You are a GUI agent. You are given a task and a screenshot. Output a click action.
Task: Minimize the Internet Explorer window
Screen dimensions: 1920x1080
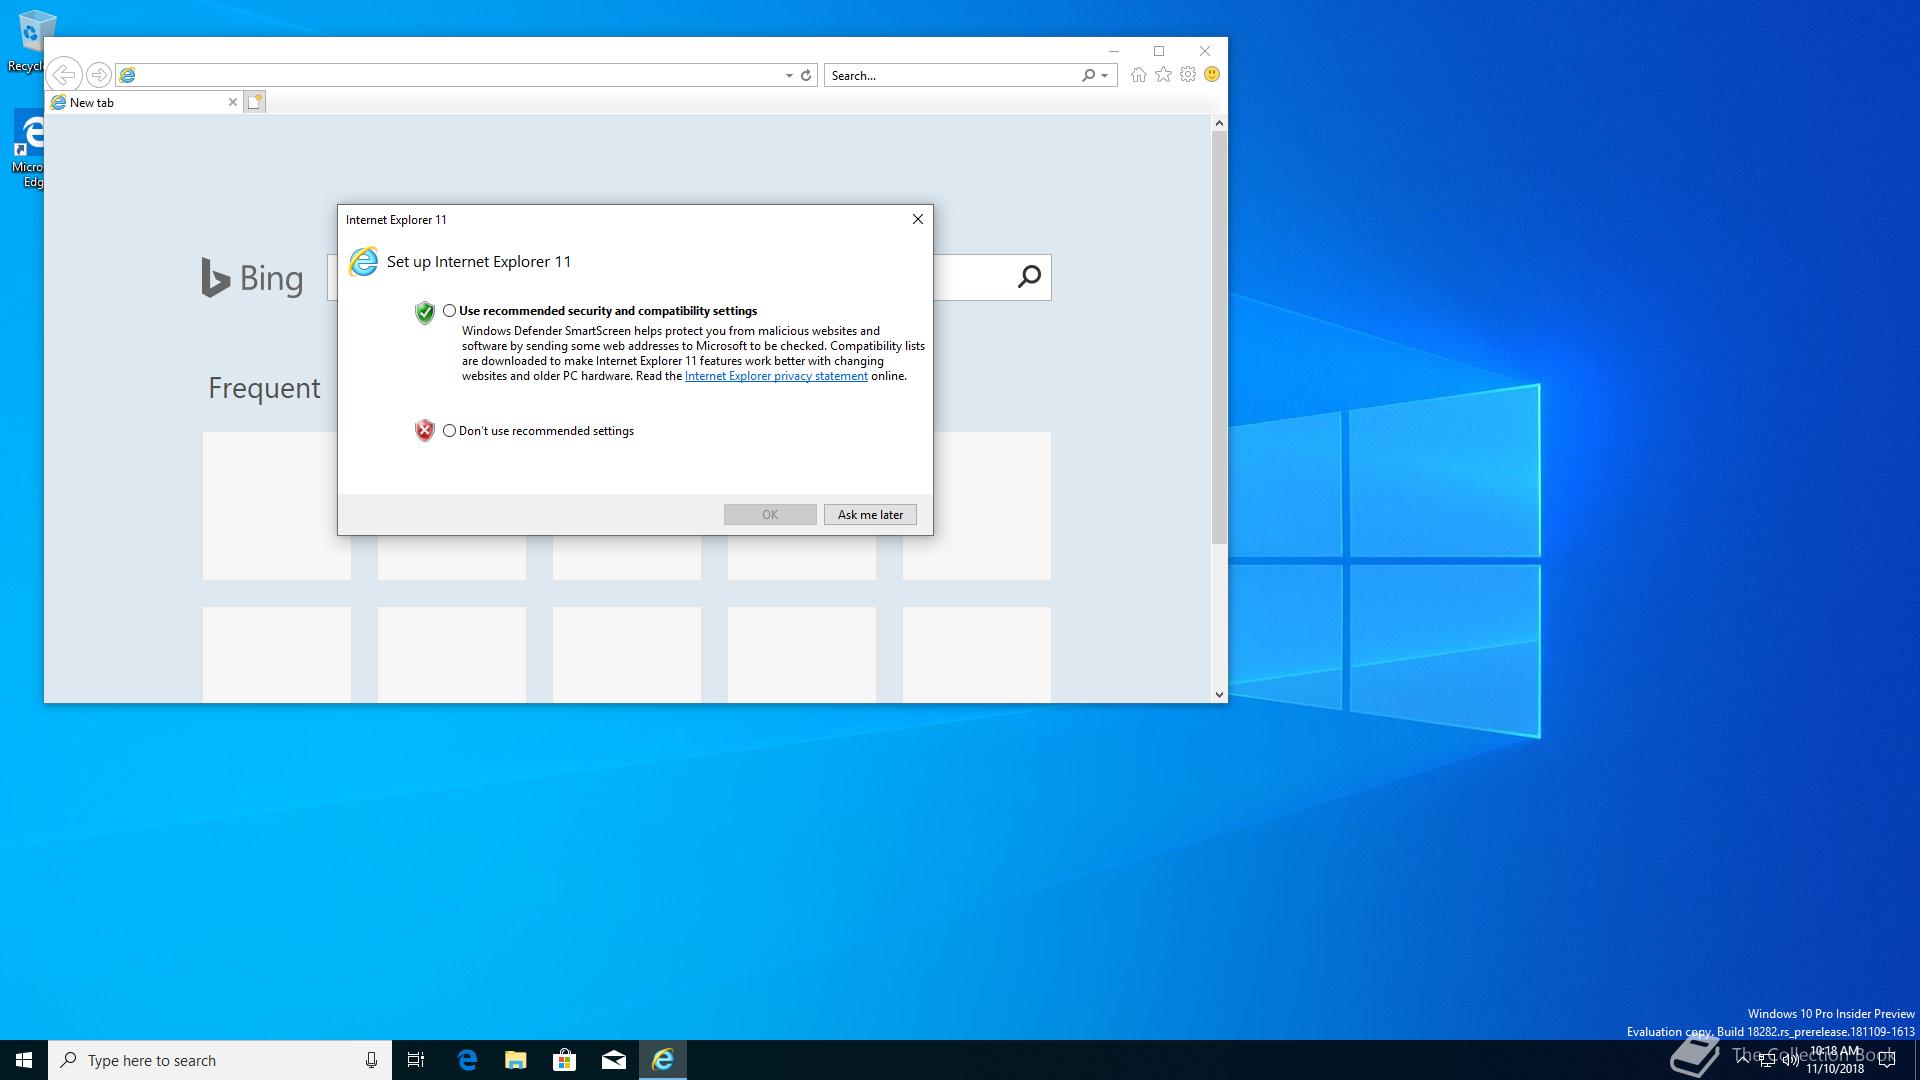pyautogui.click(x=1113, y=51)
